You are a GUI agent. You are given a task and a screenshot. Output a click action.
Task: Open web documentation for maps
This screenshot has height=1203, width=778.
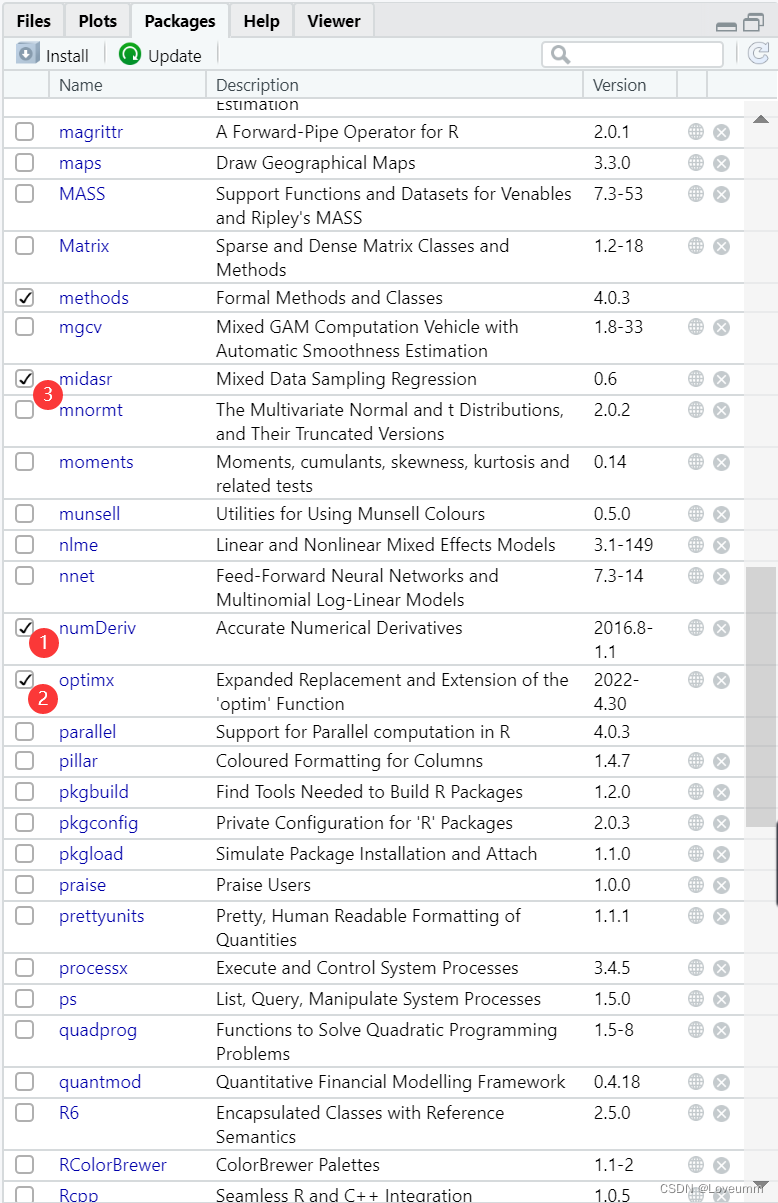click(696, 163)
